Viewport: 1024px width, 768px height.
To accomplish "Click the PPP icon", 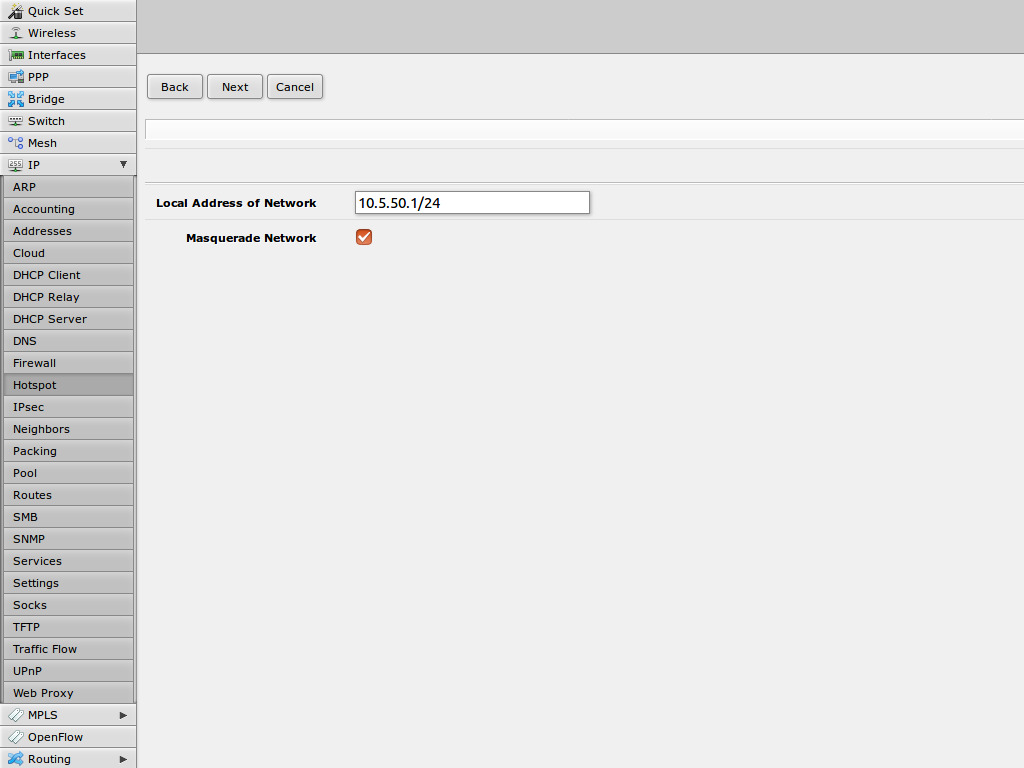I will (x=16, y=77).
